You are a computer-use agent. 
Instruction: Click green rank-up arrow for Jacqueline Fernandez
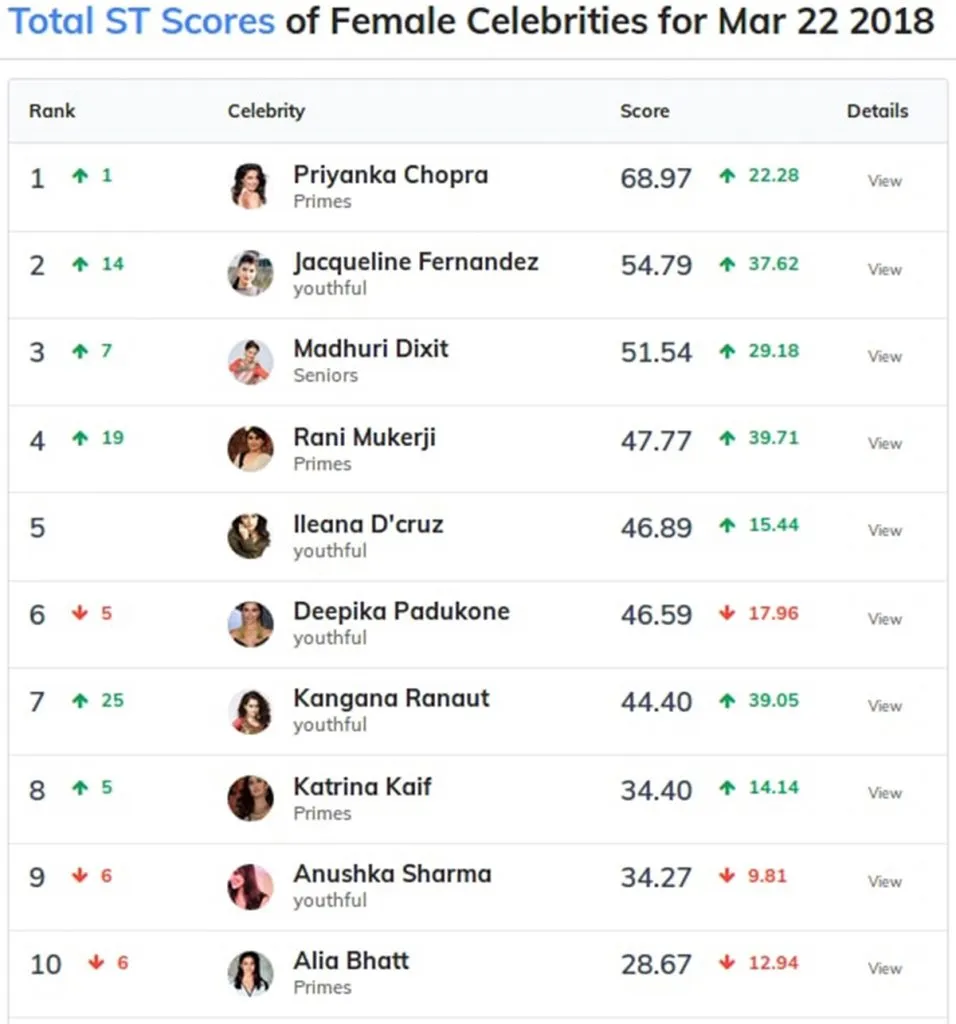point(80,264)
